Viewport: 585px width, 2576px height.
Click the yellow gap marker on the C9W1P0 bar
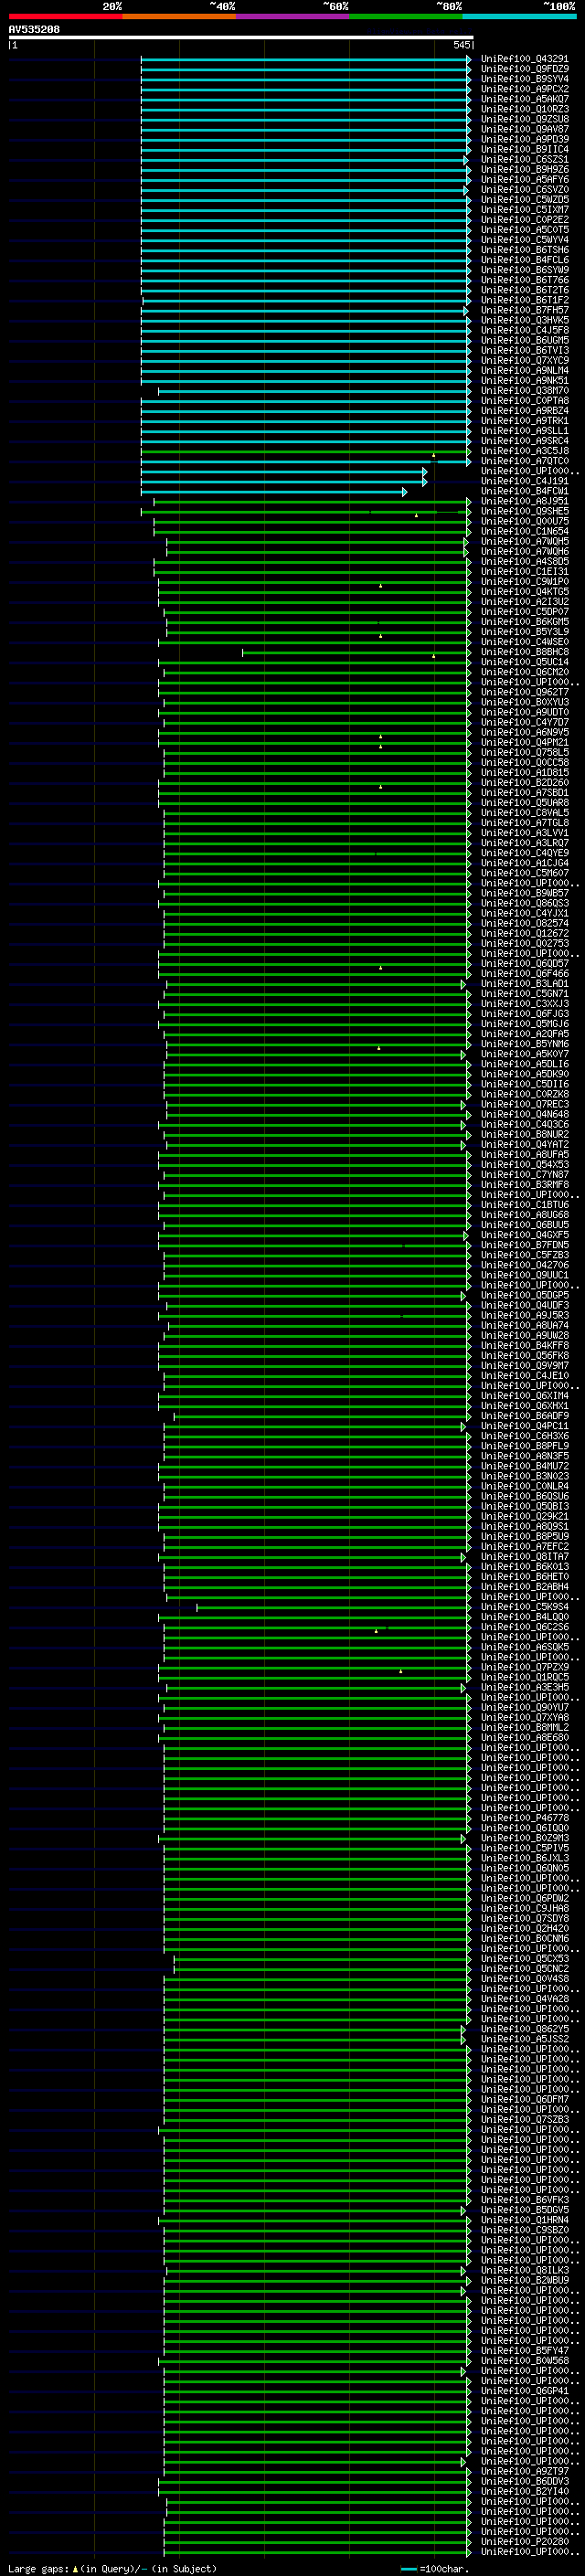380,586
